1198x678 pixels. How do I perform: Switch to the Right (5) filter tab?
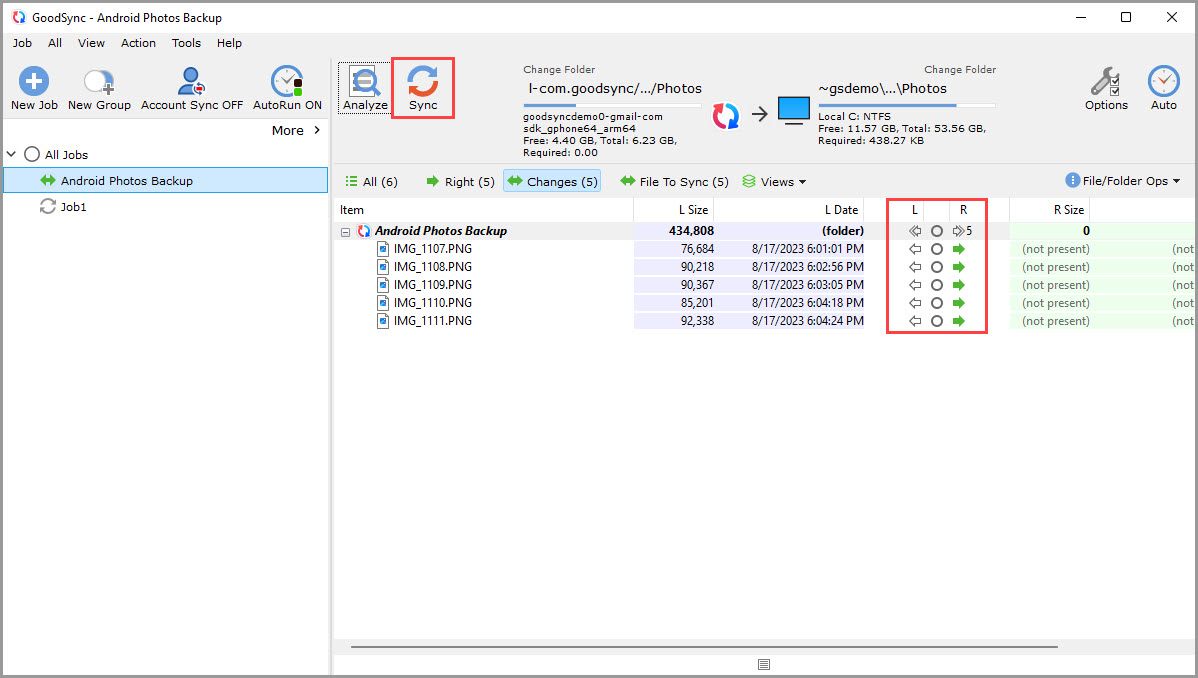pyautogui.click(x=460, y=181)
